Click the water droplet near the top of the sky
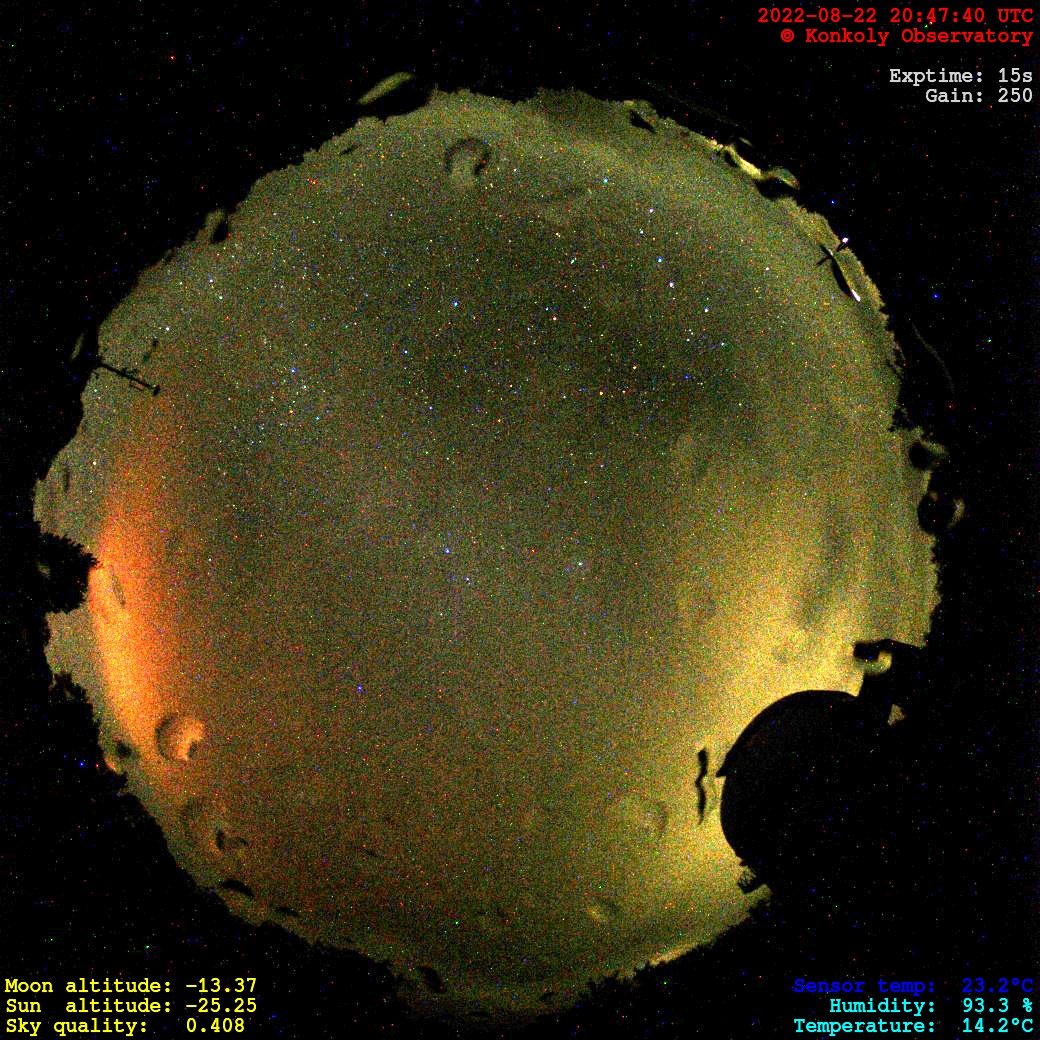Viewport: 1040px width, 1040px height. (x=467, y=155)
